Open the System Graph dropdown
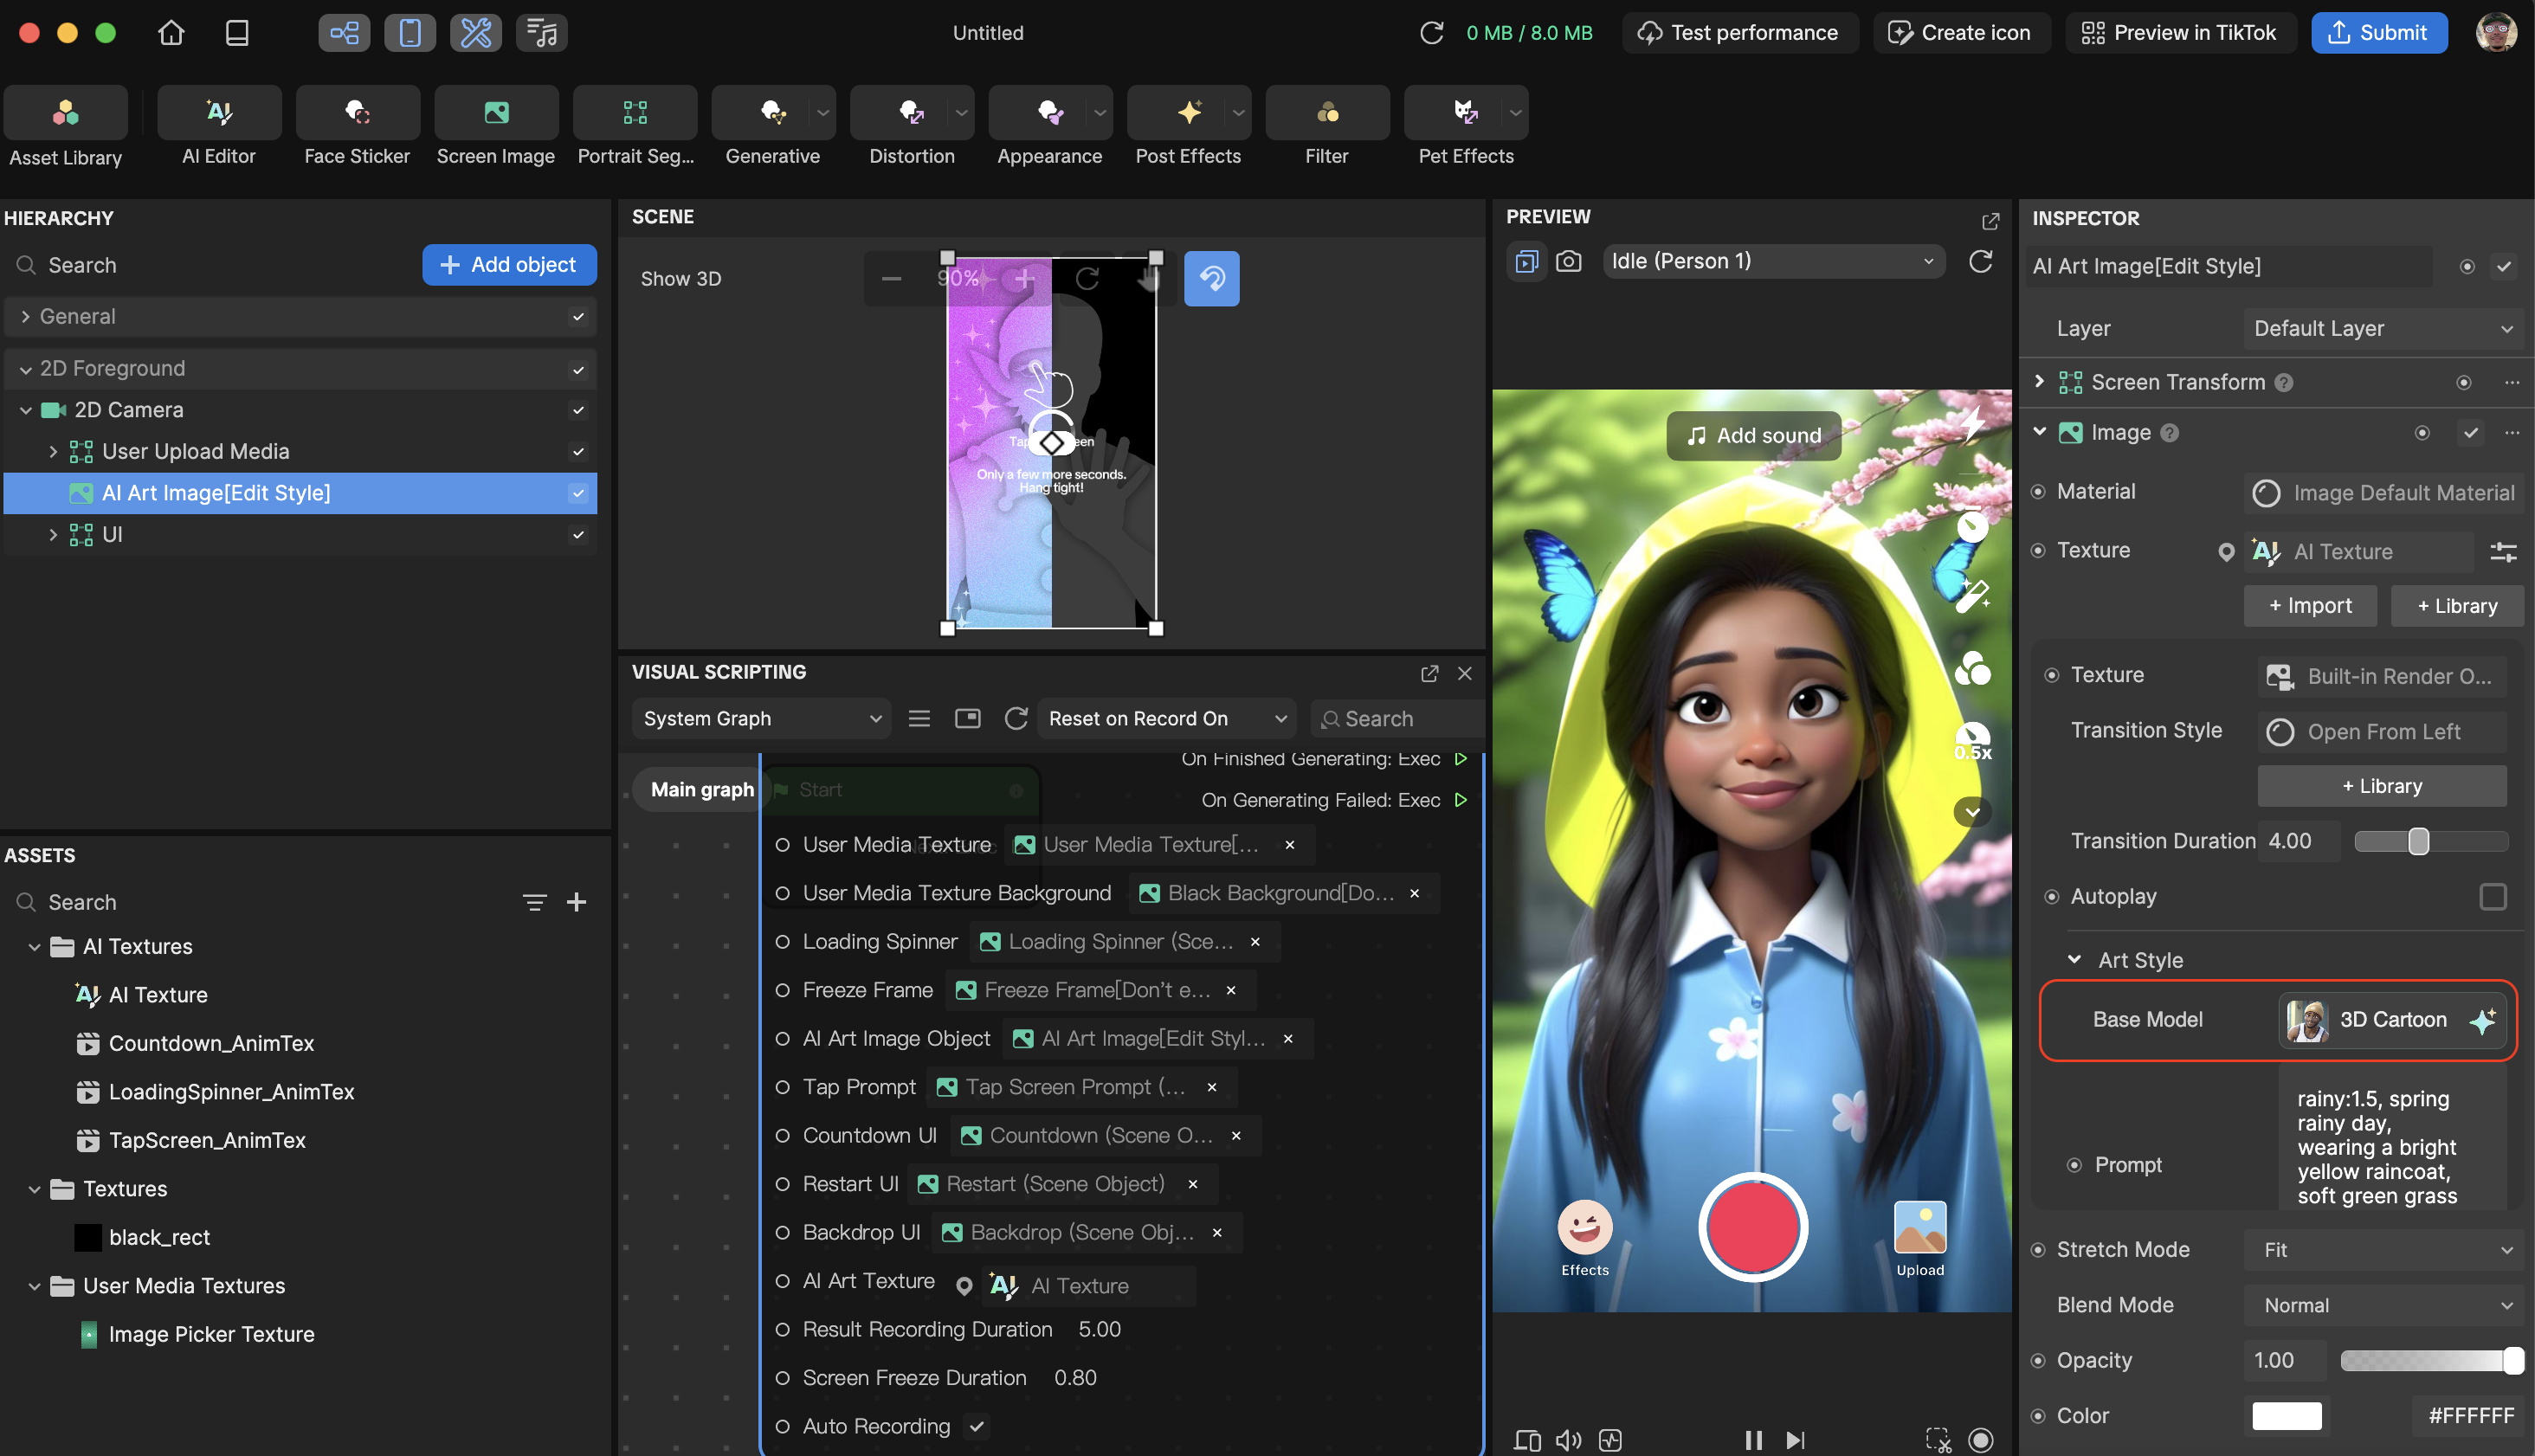The height and width of the screenshot is (1456, 2535). [x=761, y=719]
